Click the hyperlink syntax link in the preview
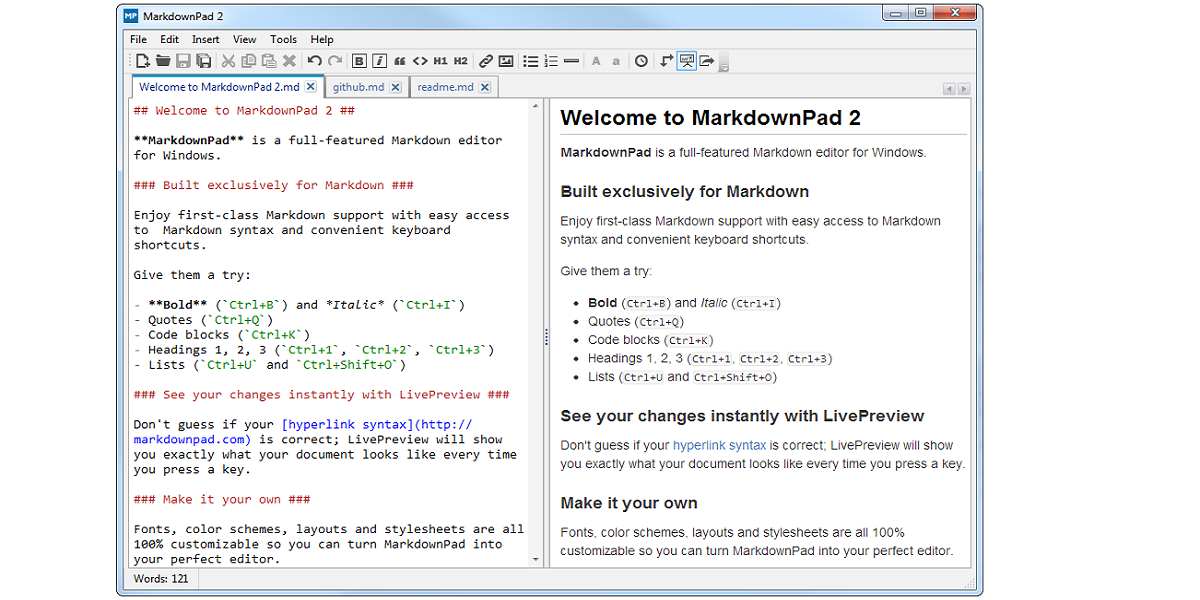The image size is (1200, 600). point(720,445)
